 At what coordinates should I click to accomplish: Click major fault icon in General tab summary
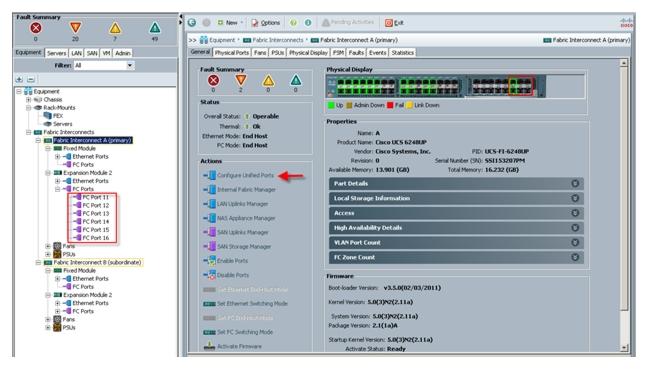(240, 81)
